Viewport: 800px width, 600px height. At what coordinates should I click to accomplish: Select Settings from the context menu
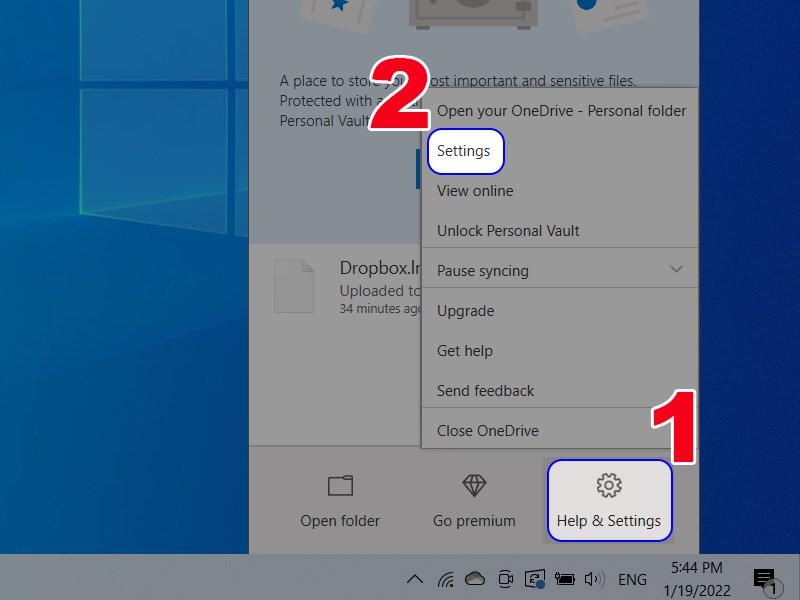point(465,151)
